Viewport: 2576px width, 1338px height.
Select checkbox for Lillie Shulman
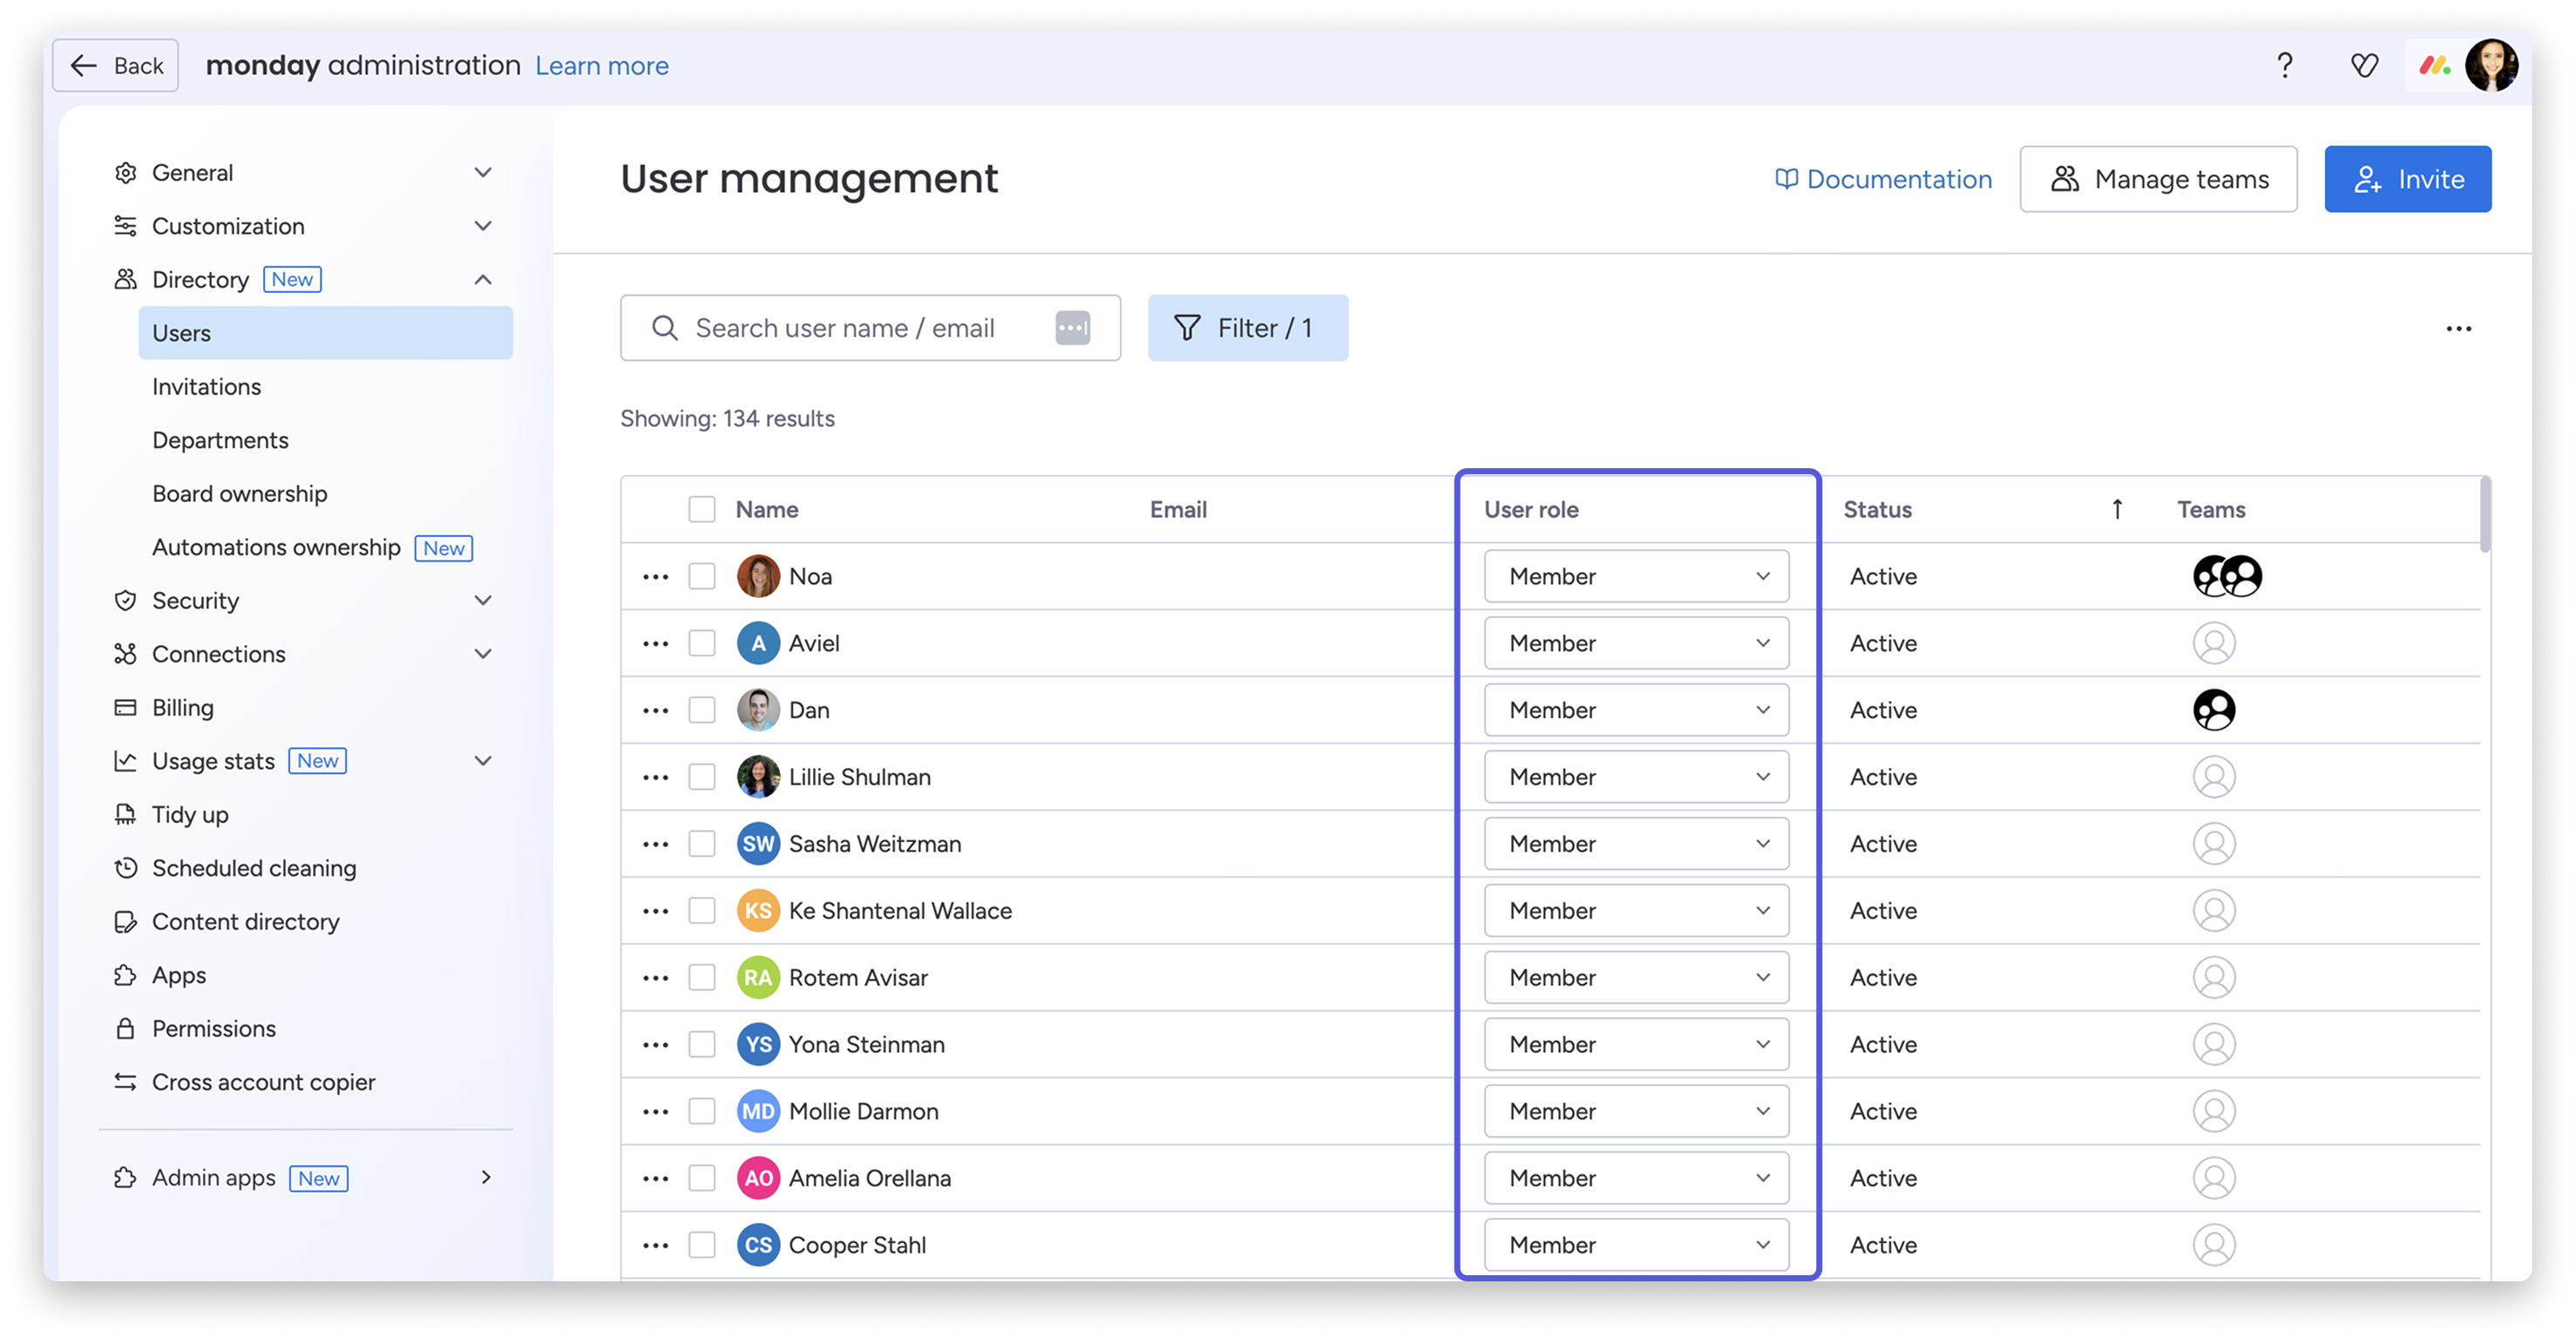[x=702, y=777]
